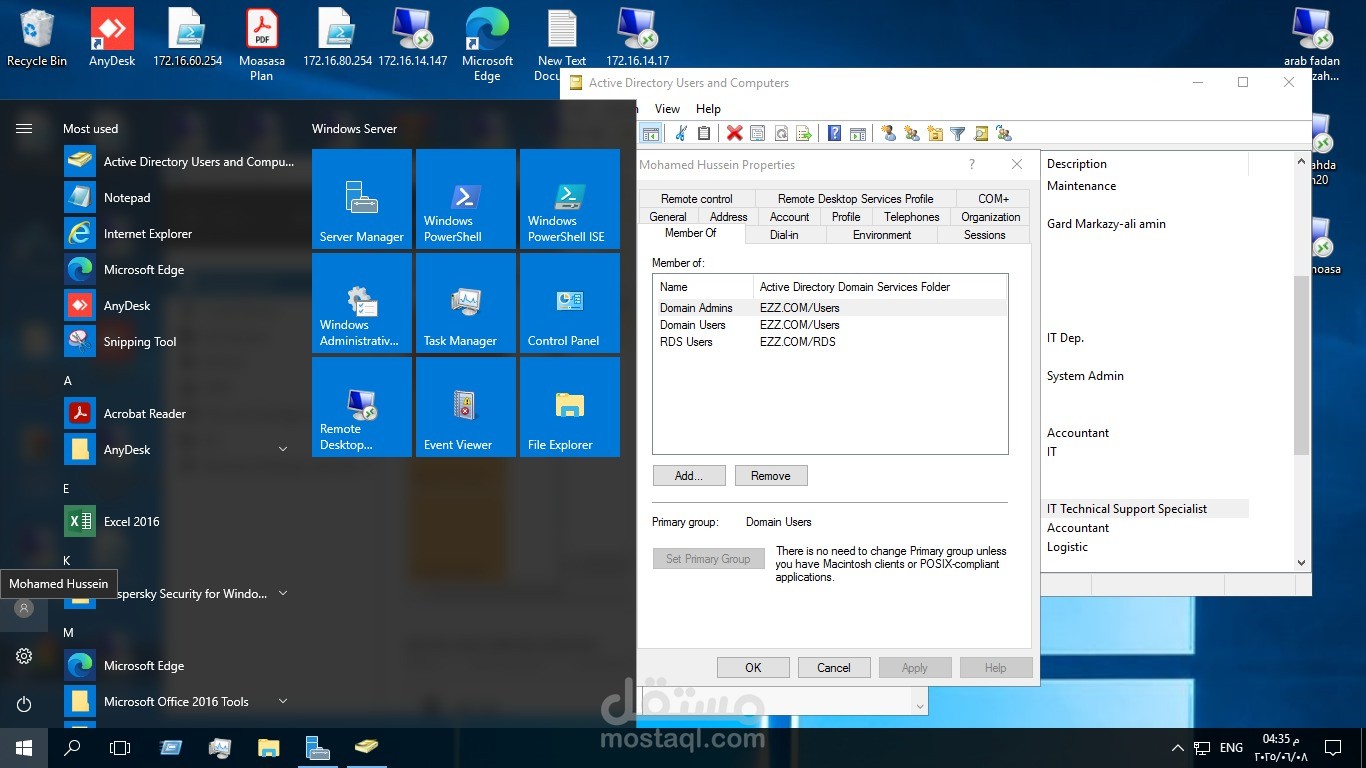Screen dimensions: 1366x768
Task: Click the red X Delete toolbar icon
Action: pyautogui.click(x=735, y=133)
